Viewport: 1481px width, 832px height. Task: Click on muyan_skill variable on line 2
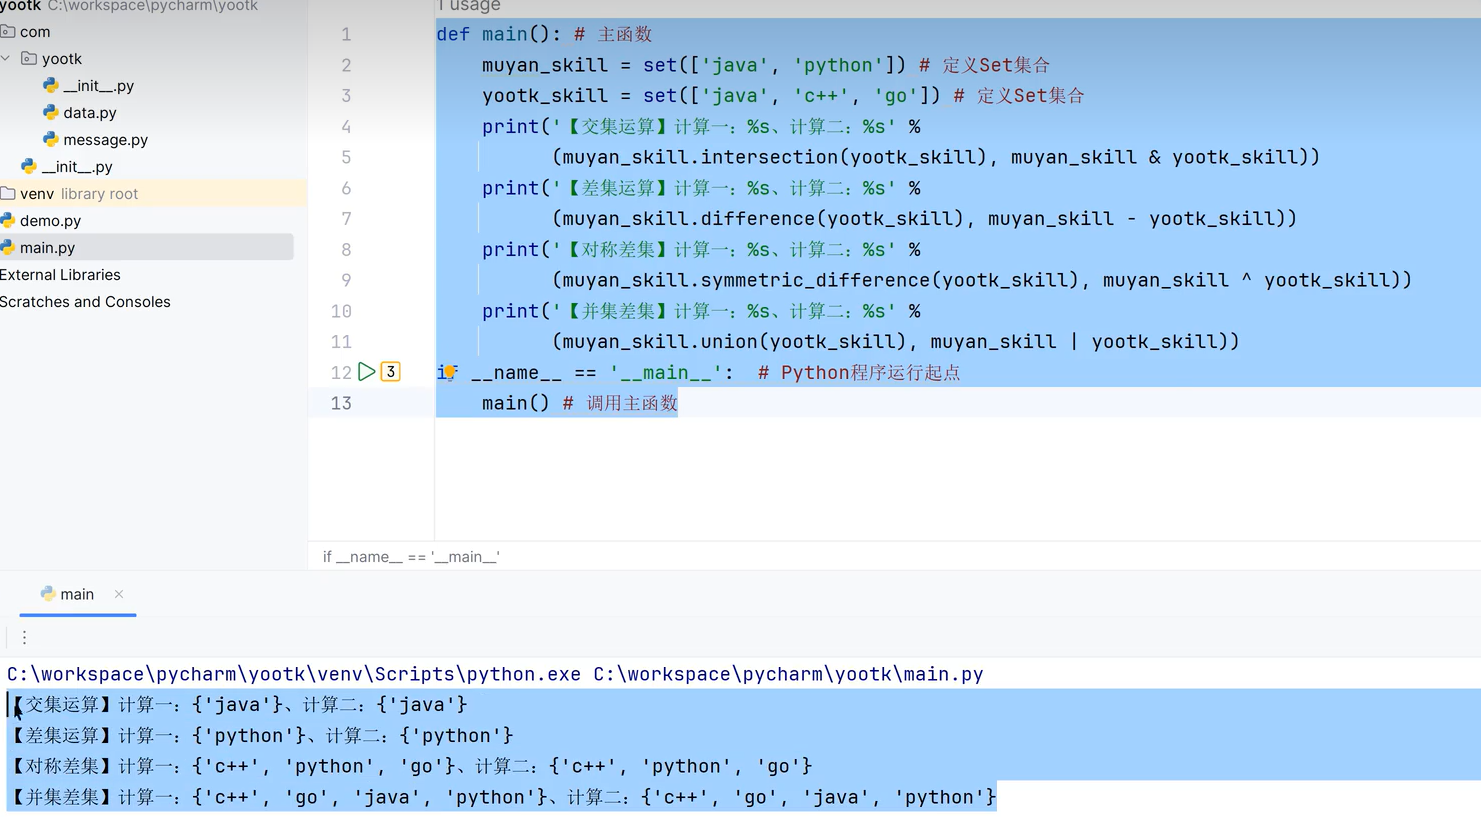pos(545,65)
